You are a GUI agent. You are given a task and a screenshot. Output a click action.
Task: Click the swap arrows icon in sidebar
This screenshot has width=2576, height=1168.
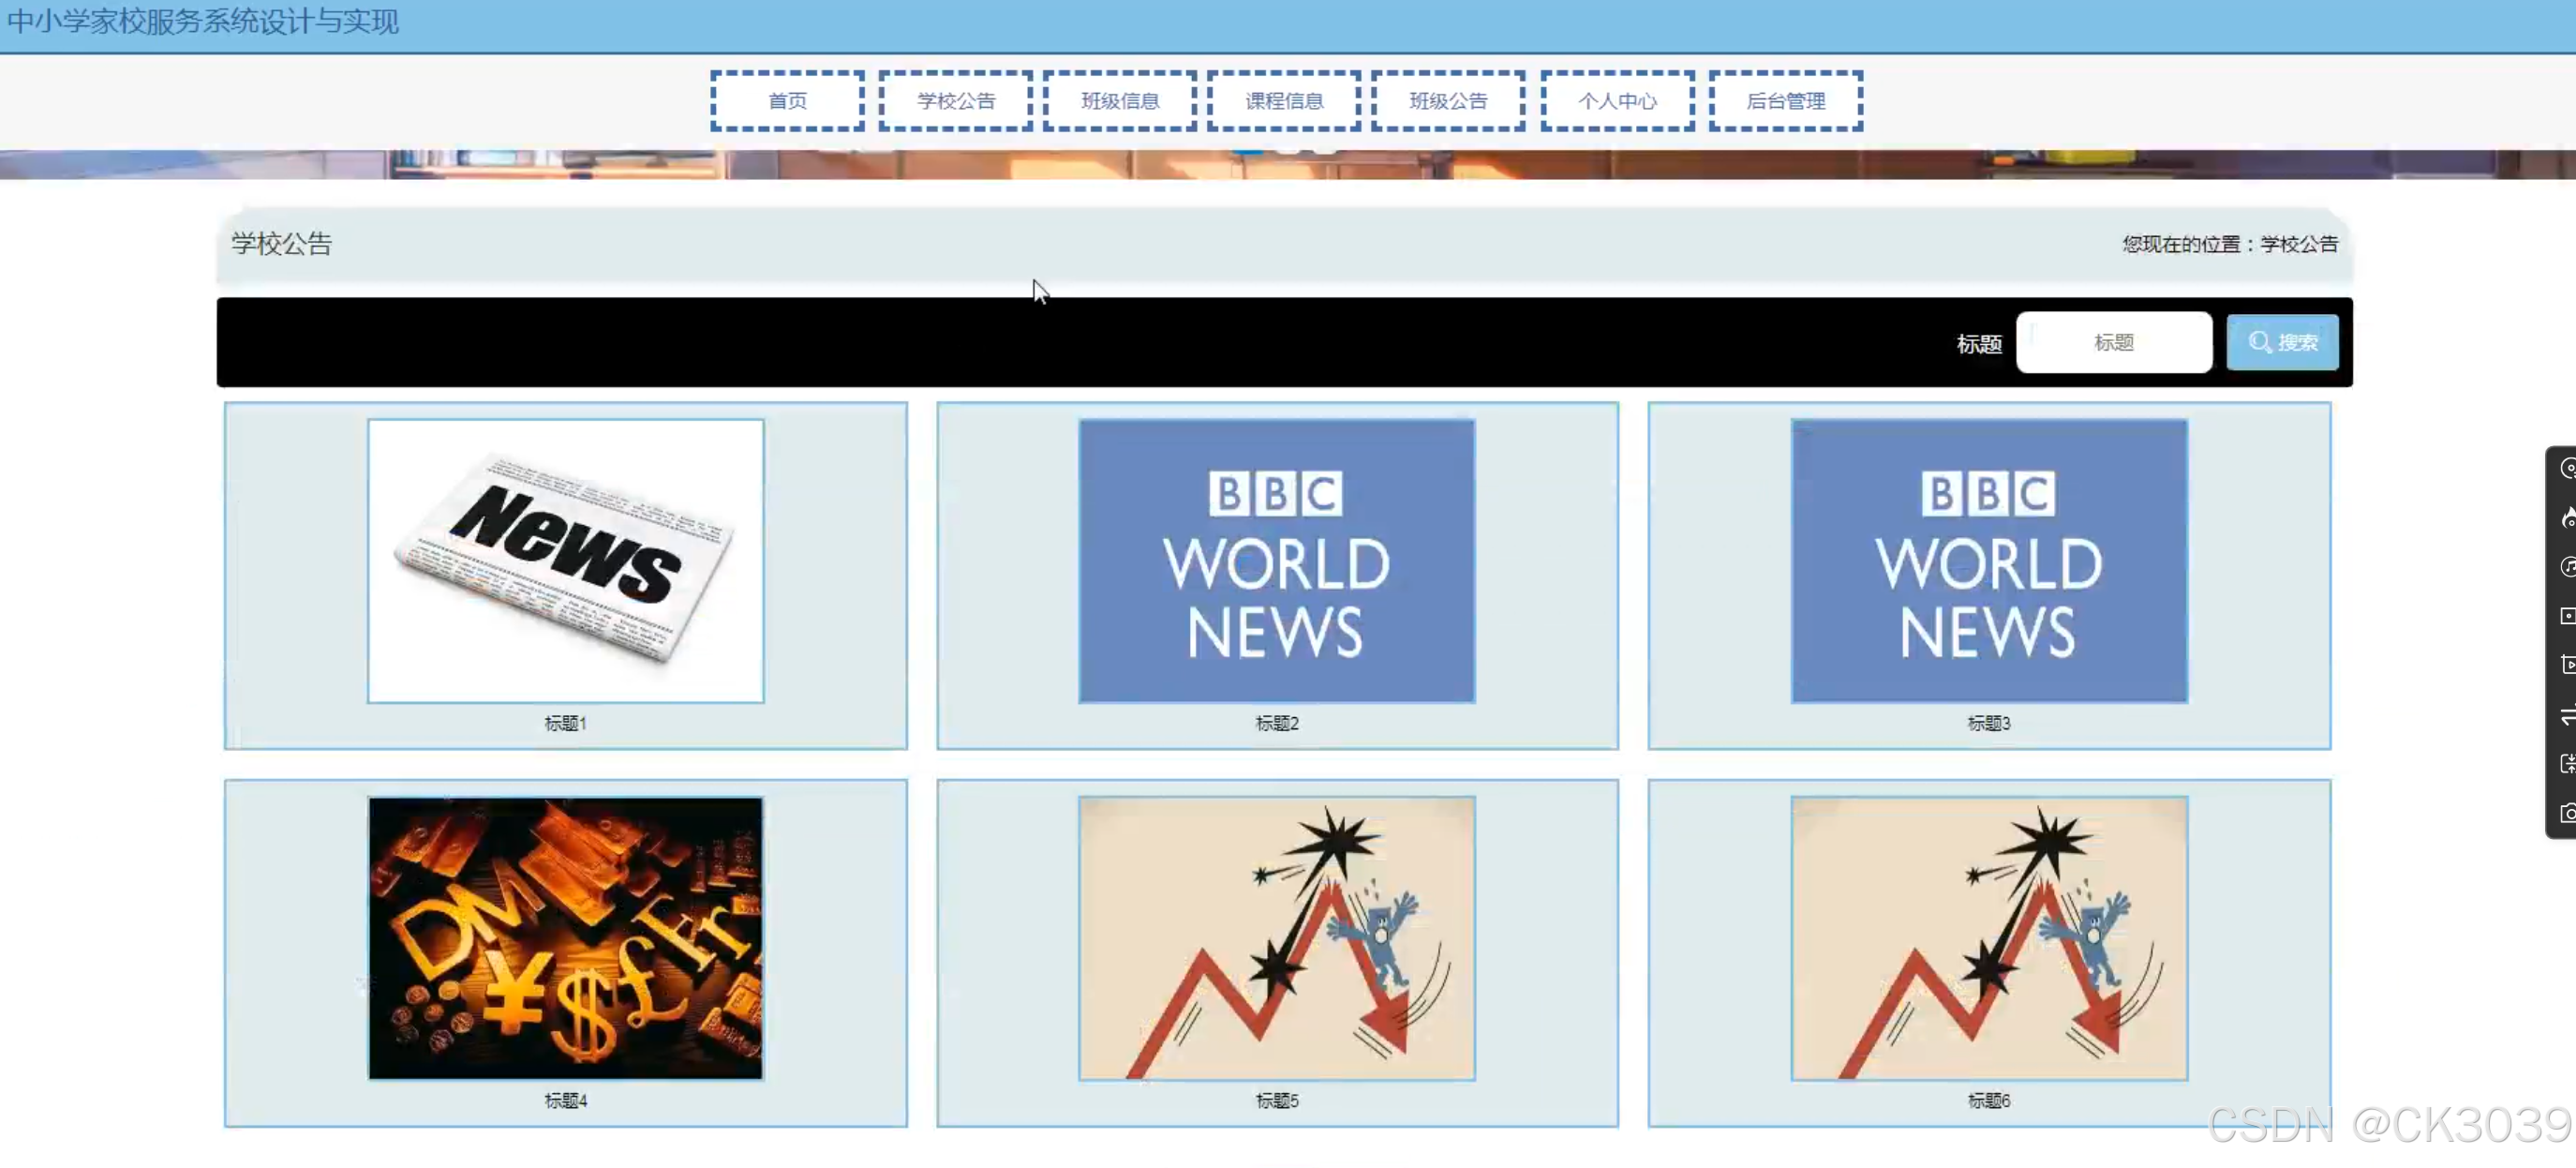coord(2567,715)
